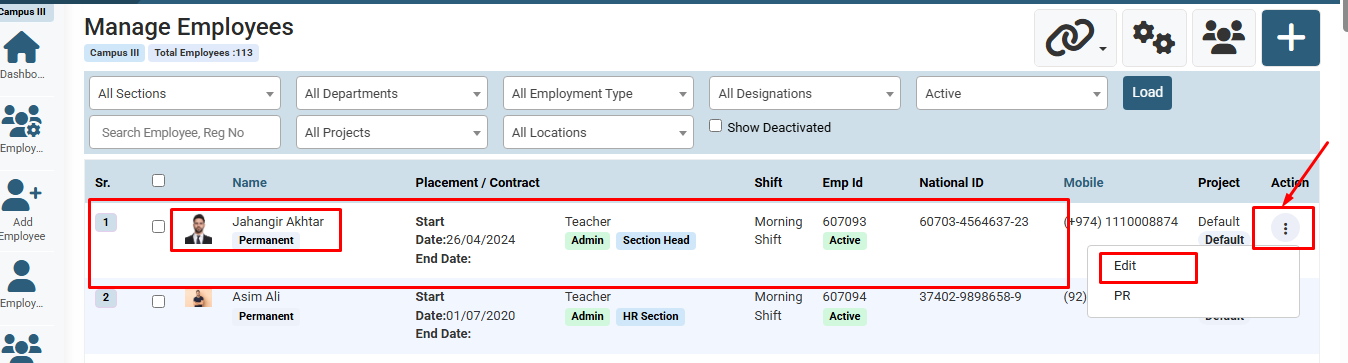Open the All Locations dropdown
The height and width of the screenshot is (363, 1348).
(598, 132)
